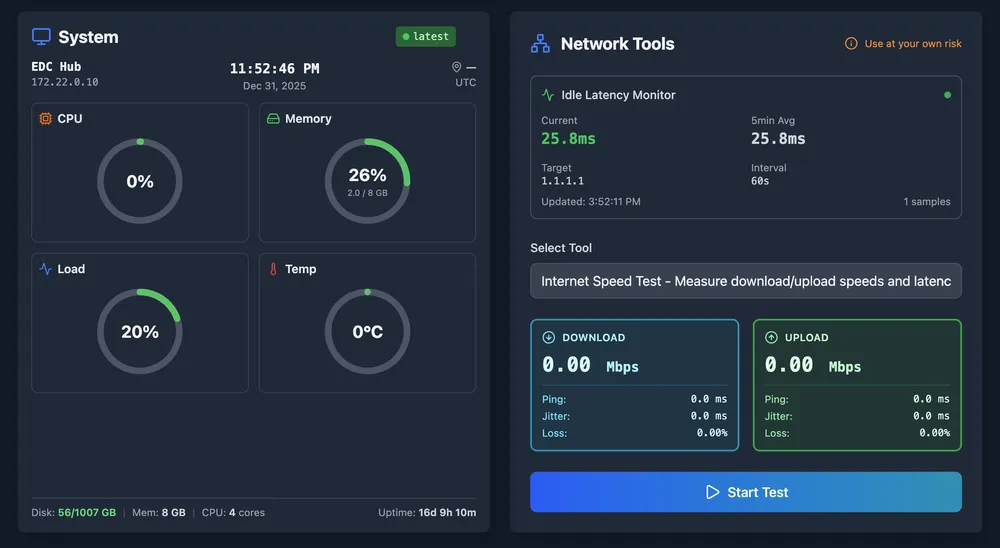Click the Memory module icon

(273, 119)
